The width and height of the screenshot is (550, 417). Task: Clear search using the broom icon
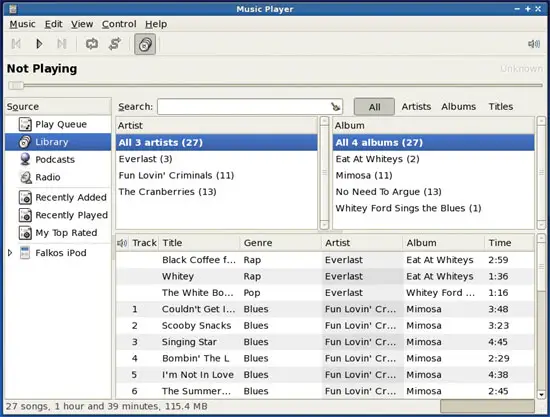(335, 106)
